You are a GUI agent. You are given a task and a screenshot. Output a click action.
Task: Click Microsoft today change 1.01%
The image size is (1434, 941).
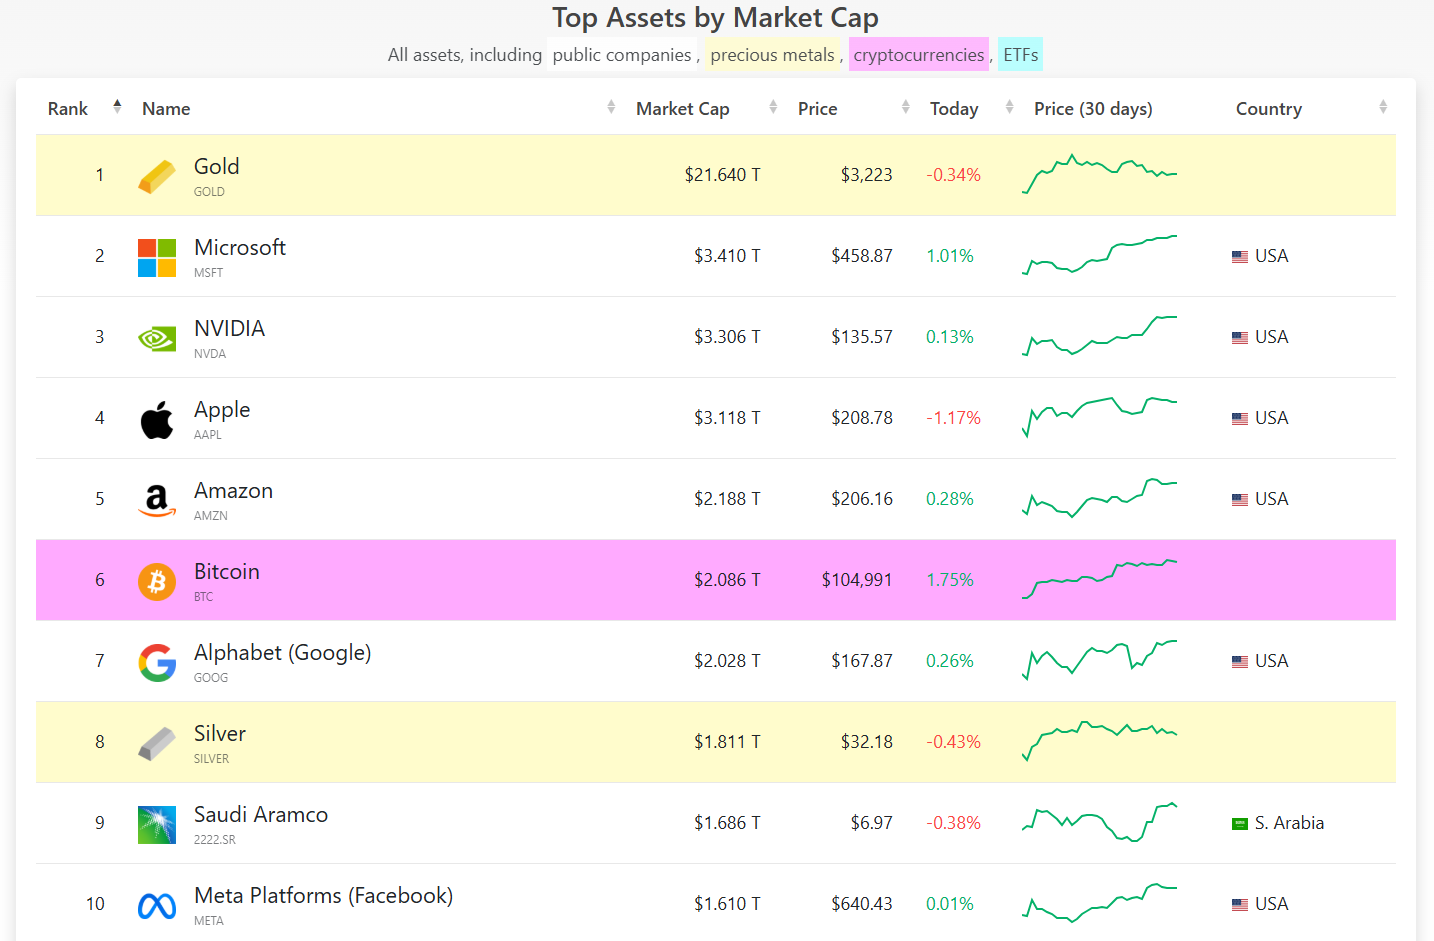click(x=950, y=256)
